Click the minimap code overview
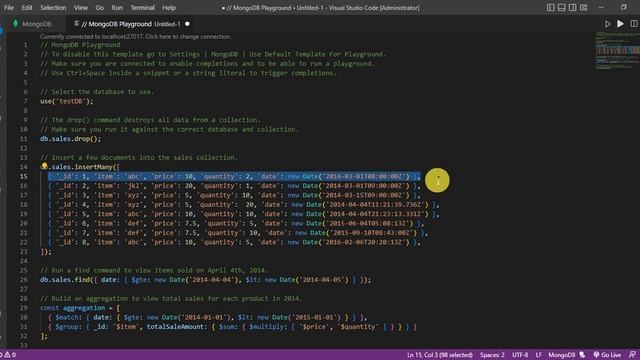Viewport: 640px width, 360px height. (x=617, y=51)
